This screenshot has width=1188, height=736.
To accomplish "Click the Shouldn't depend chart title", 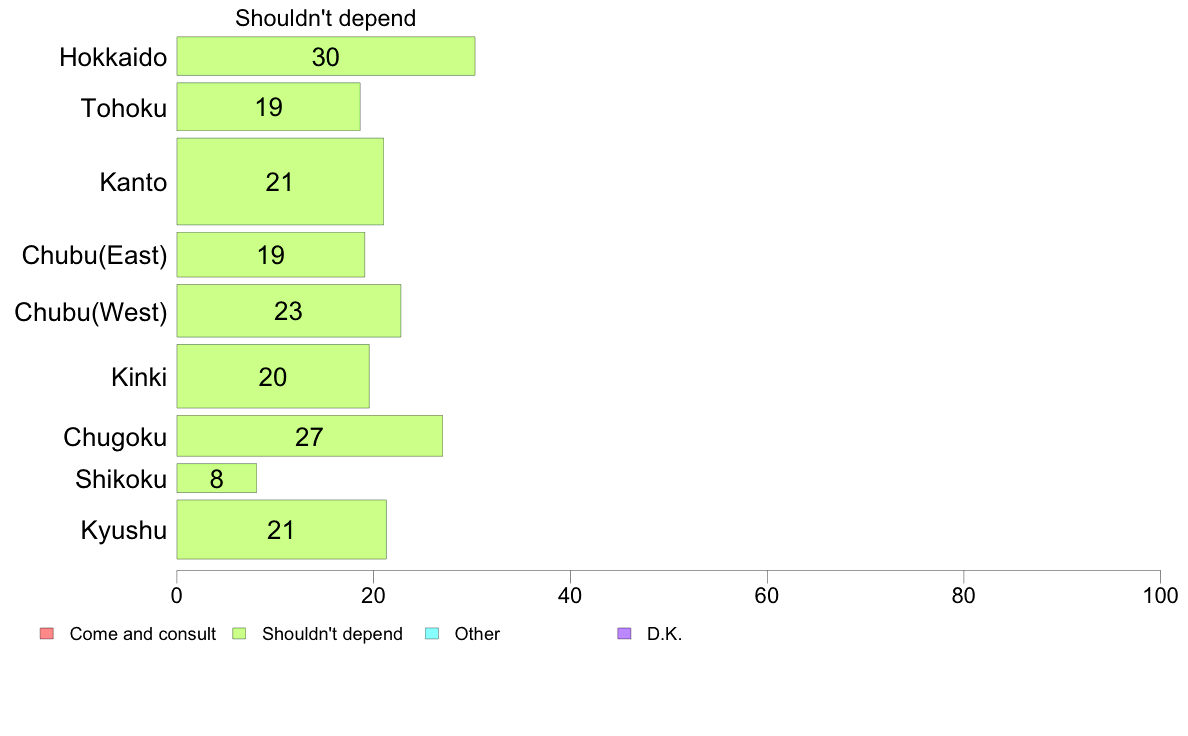I will pyautogui.click(x=326, y=18).
